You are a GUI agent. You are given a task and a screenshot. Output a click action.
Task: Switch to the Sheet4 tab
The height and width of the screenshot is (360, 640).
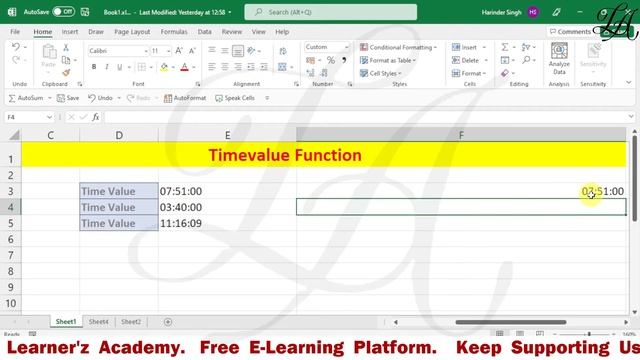[x=99, y=322]
